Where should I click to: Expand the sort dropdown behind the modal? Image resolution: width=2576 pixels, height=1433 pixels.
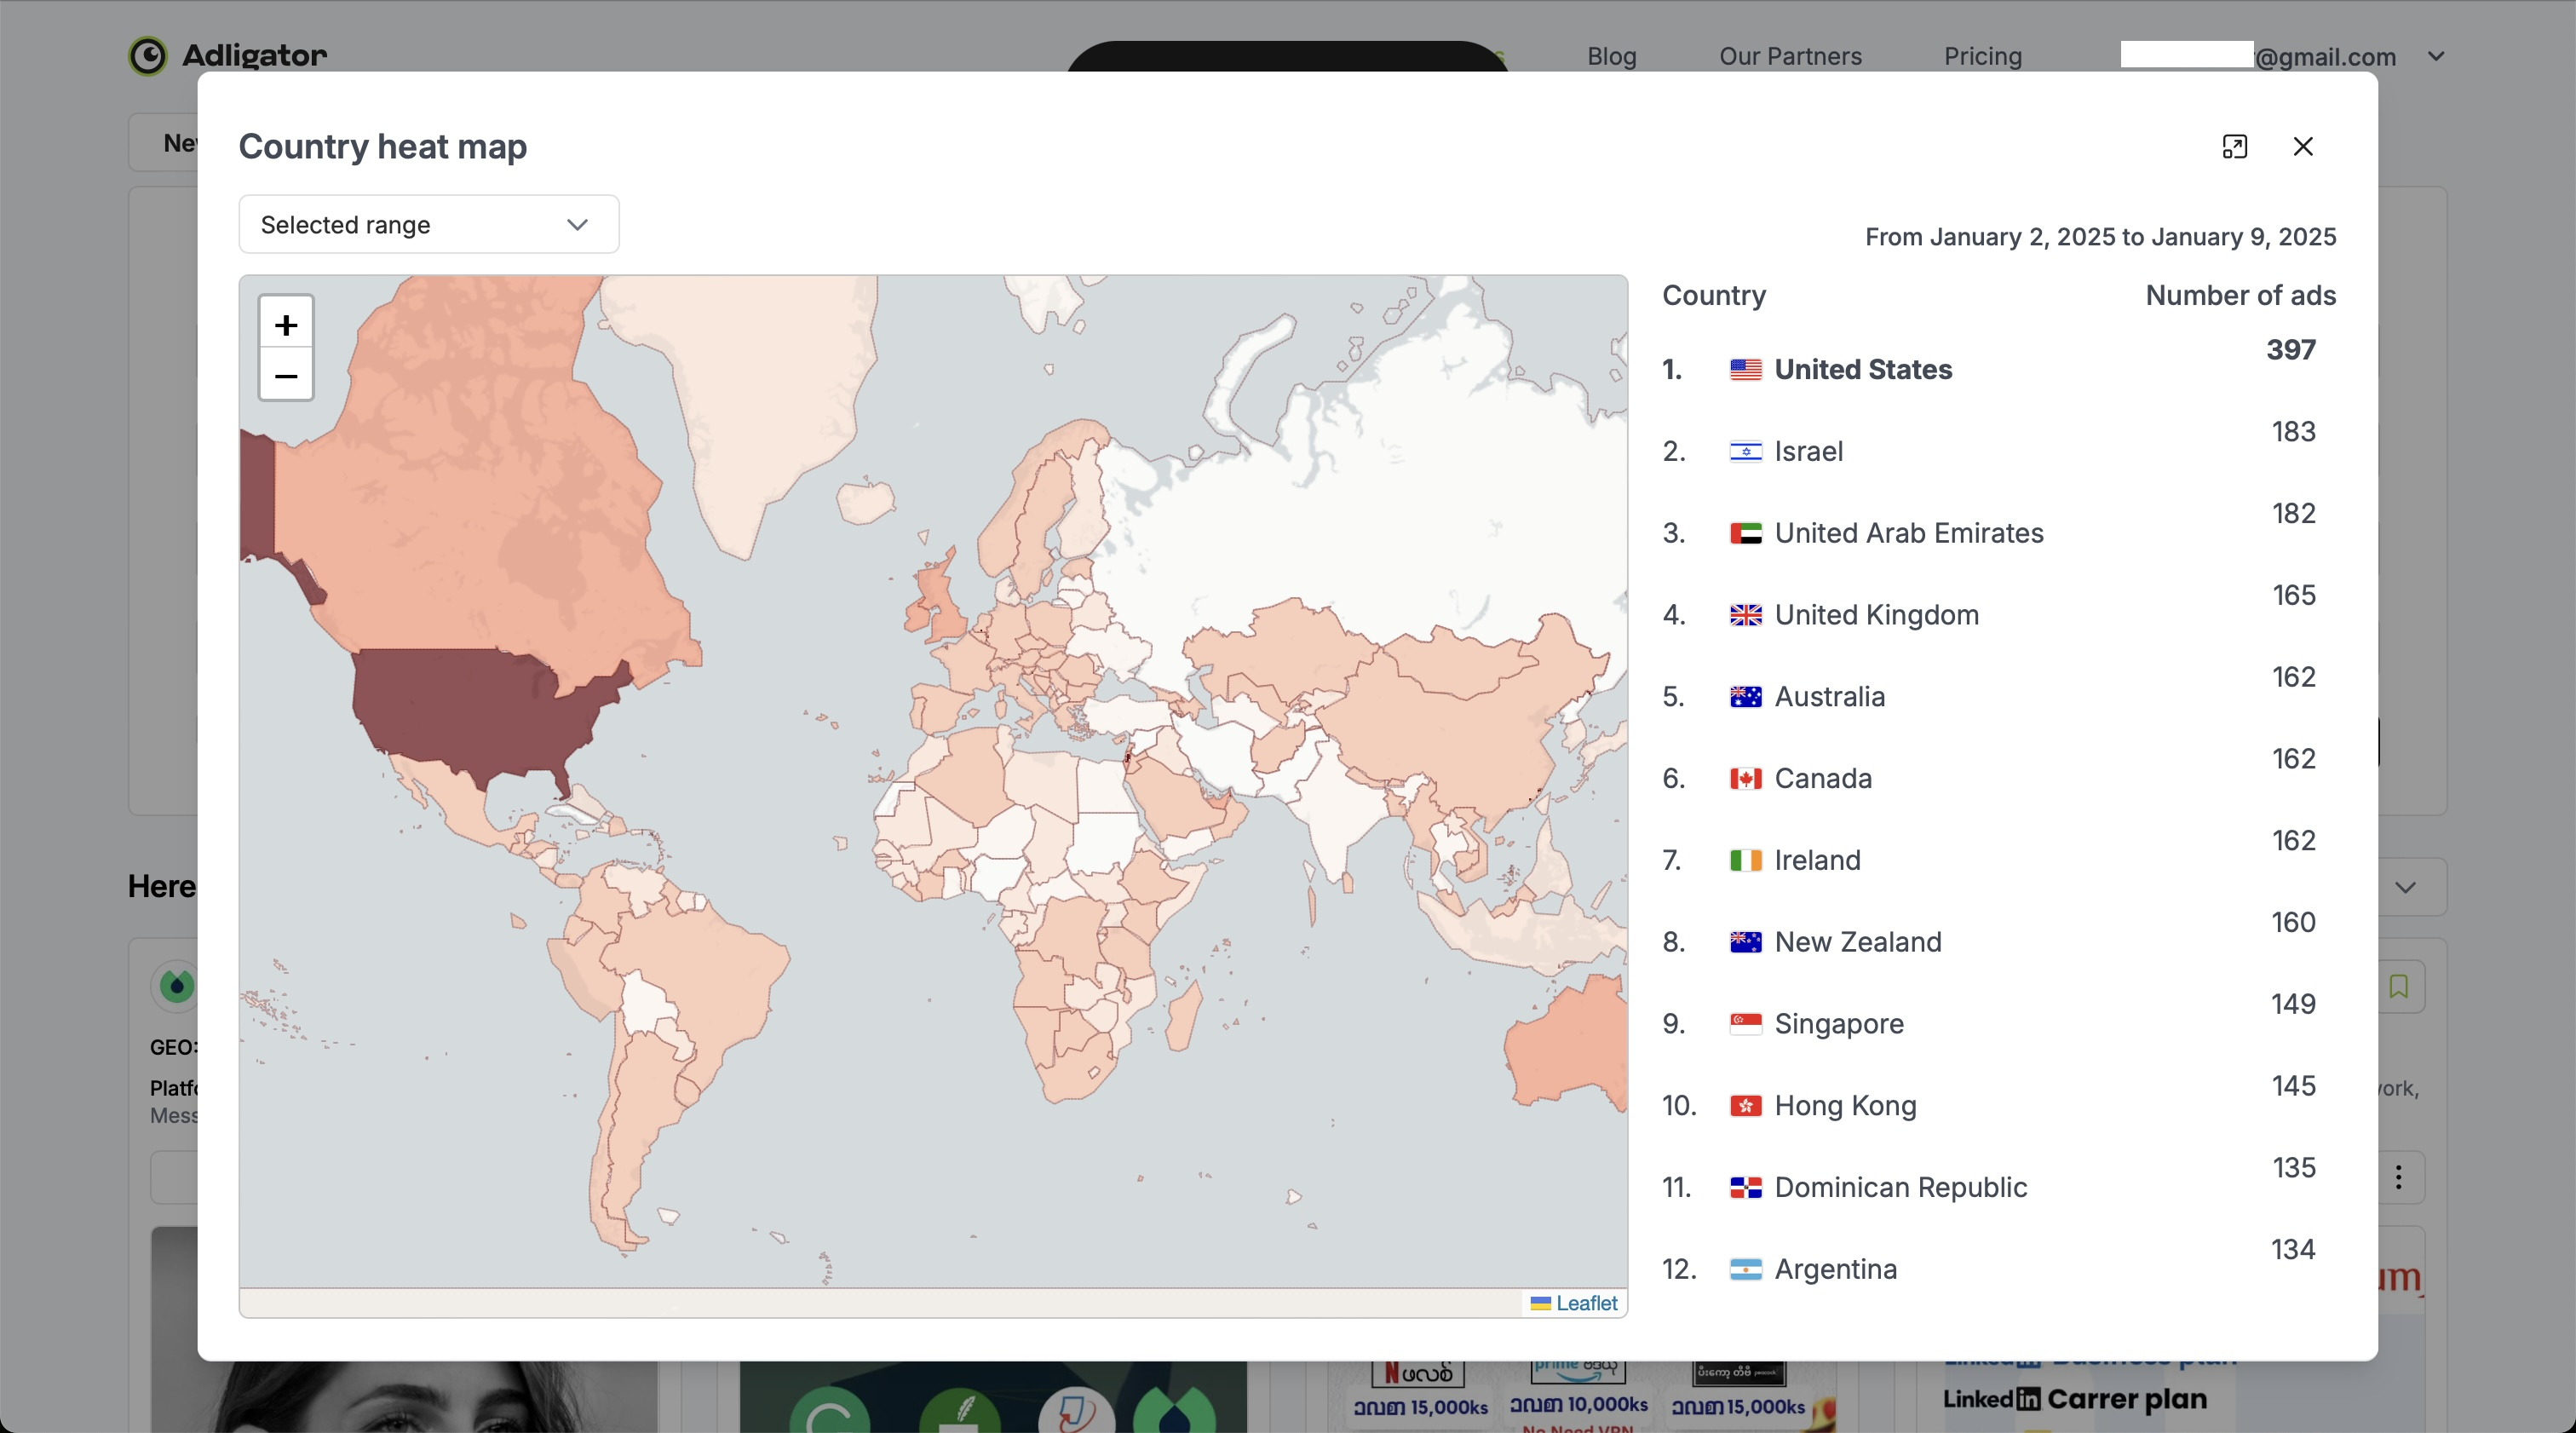[x=2406, y=887]
